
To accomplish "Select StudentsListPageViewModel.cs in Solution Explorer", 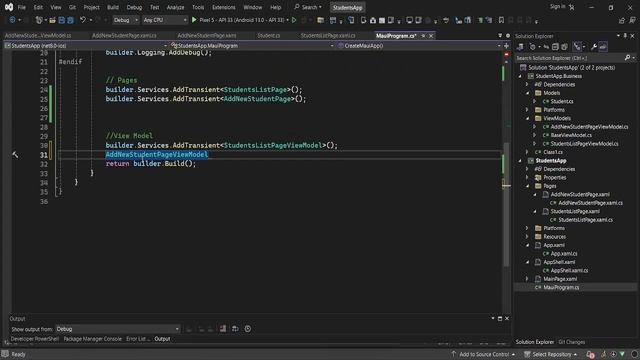I will (584, 144).
